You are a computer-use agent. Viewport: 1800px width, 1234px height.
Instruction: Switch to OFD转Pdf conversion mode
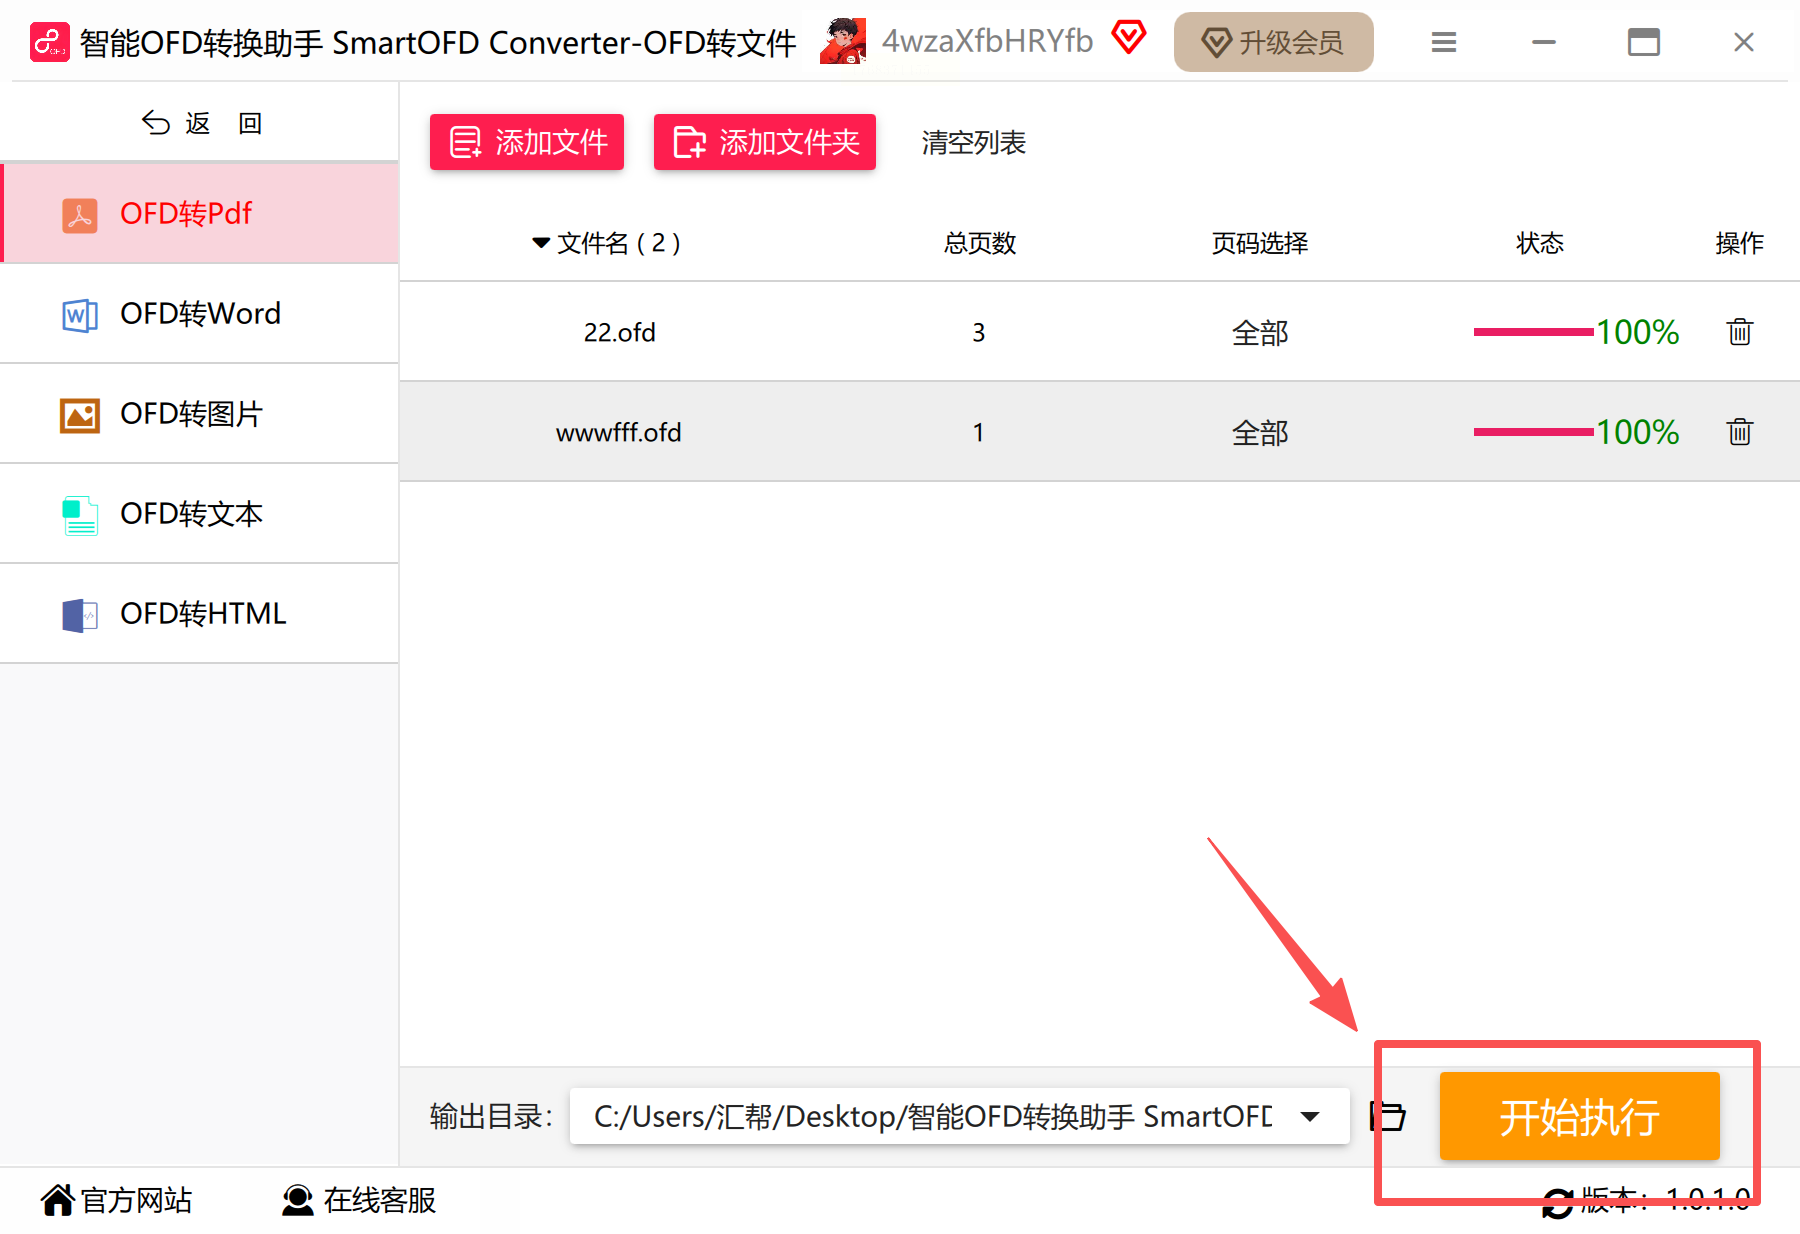pos(200,213)
